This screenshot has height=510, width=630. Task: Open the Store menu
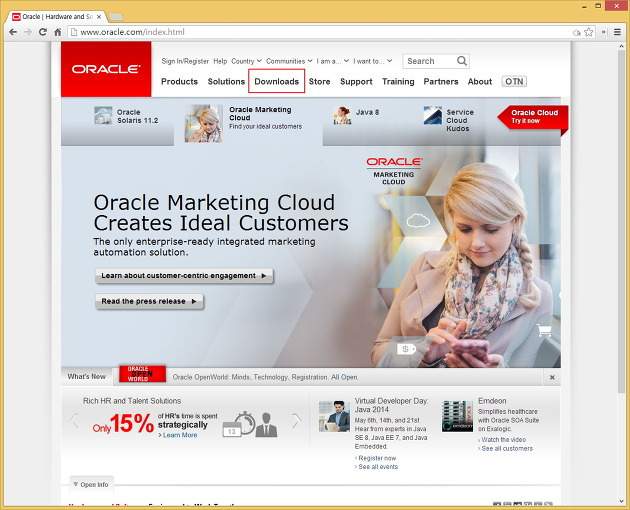tap(319, 82)
